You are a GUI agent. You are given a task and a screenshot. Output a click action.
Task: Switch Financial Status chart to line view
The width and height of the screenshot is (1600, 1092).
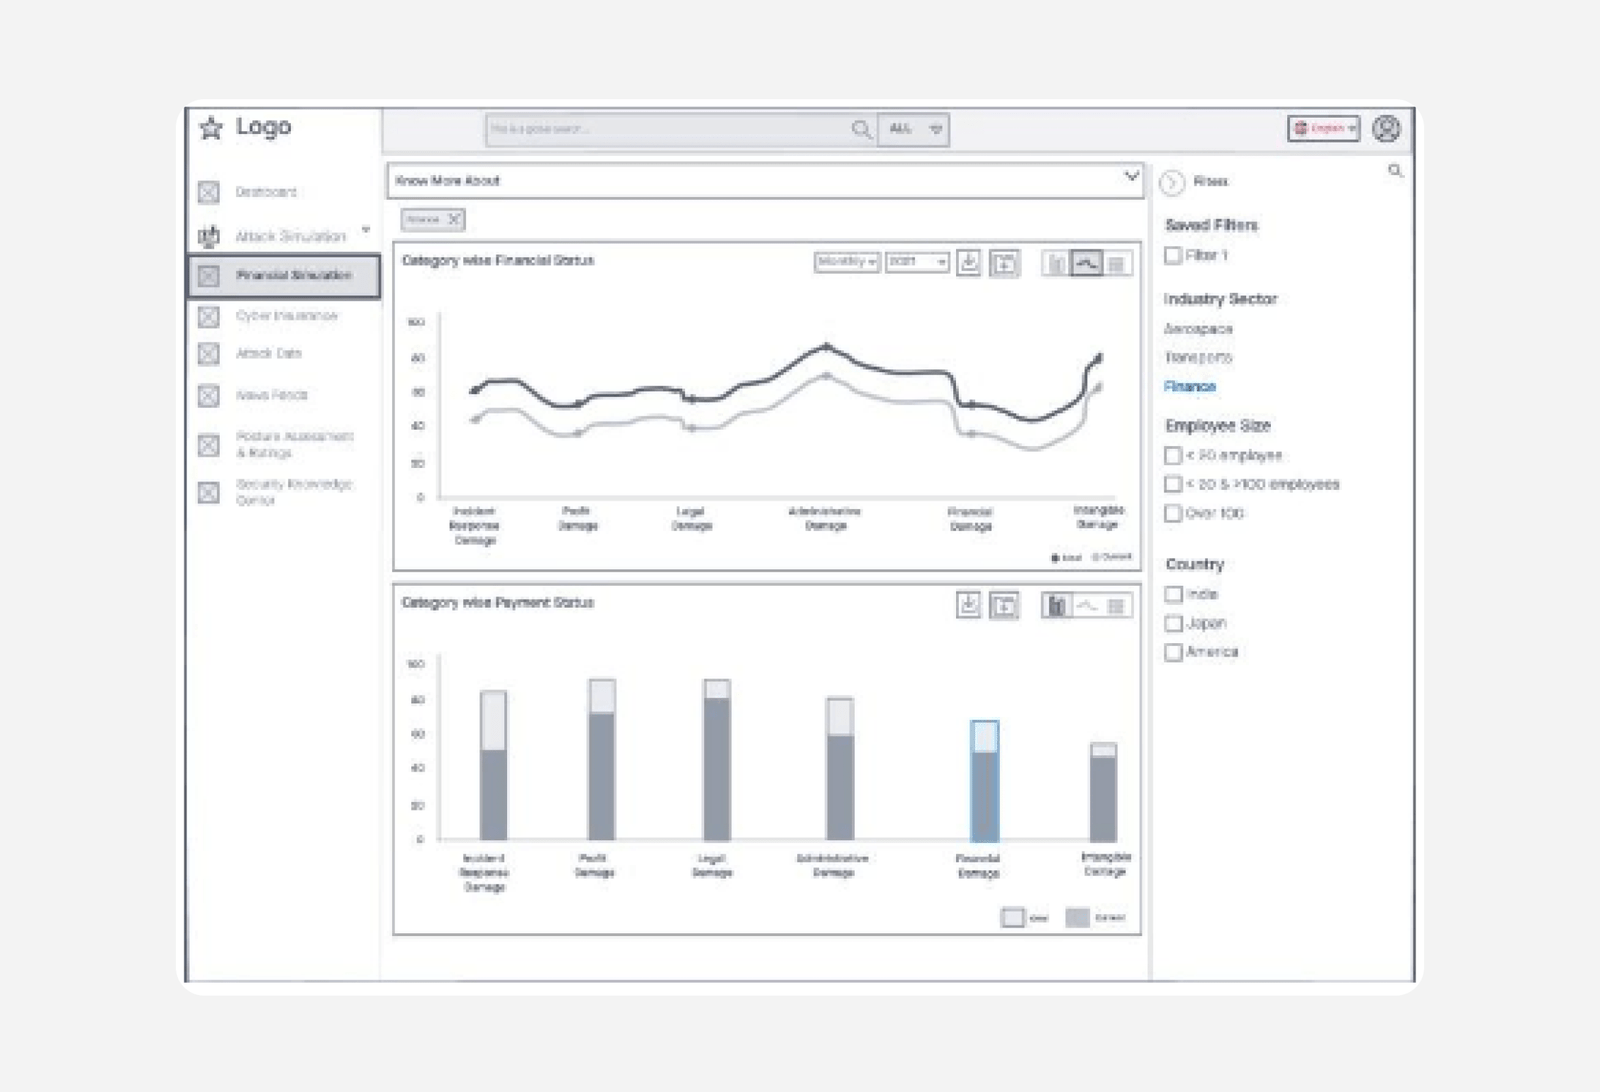(x=1086, y=263)
